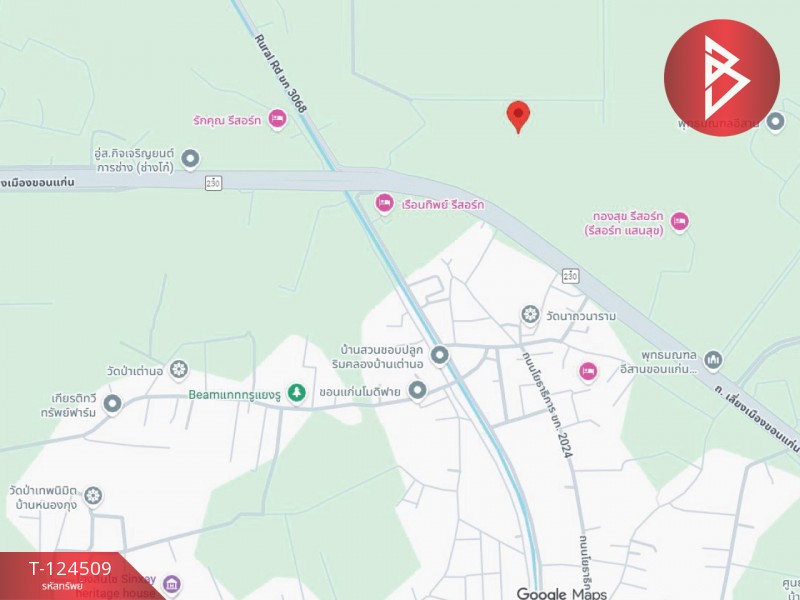
Task: Click the red location pin marker
Action: (518, 117)
